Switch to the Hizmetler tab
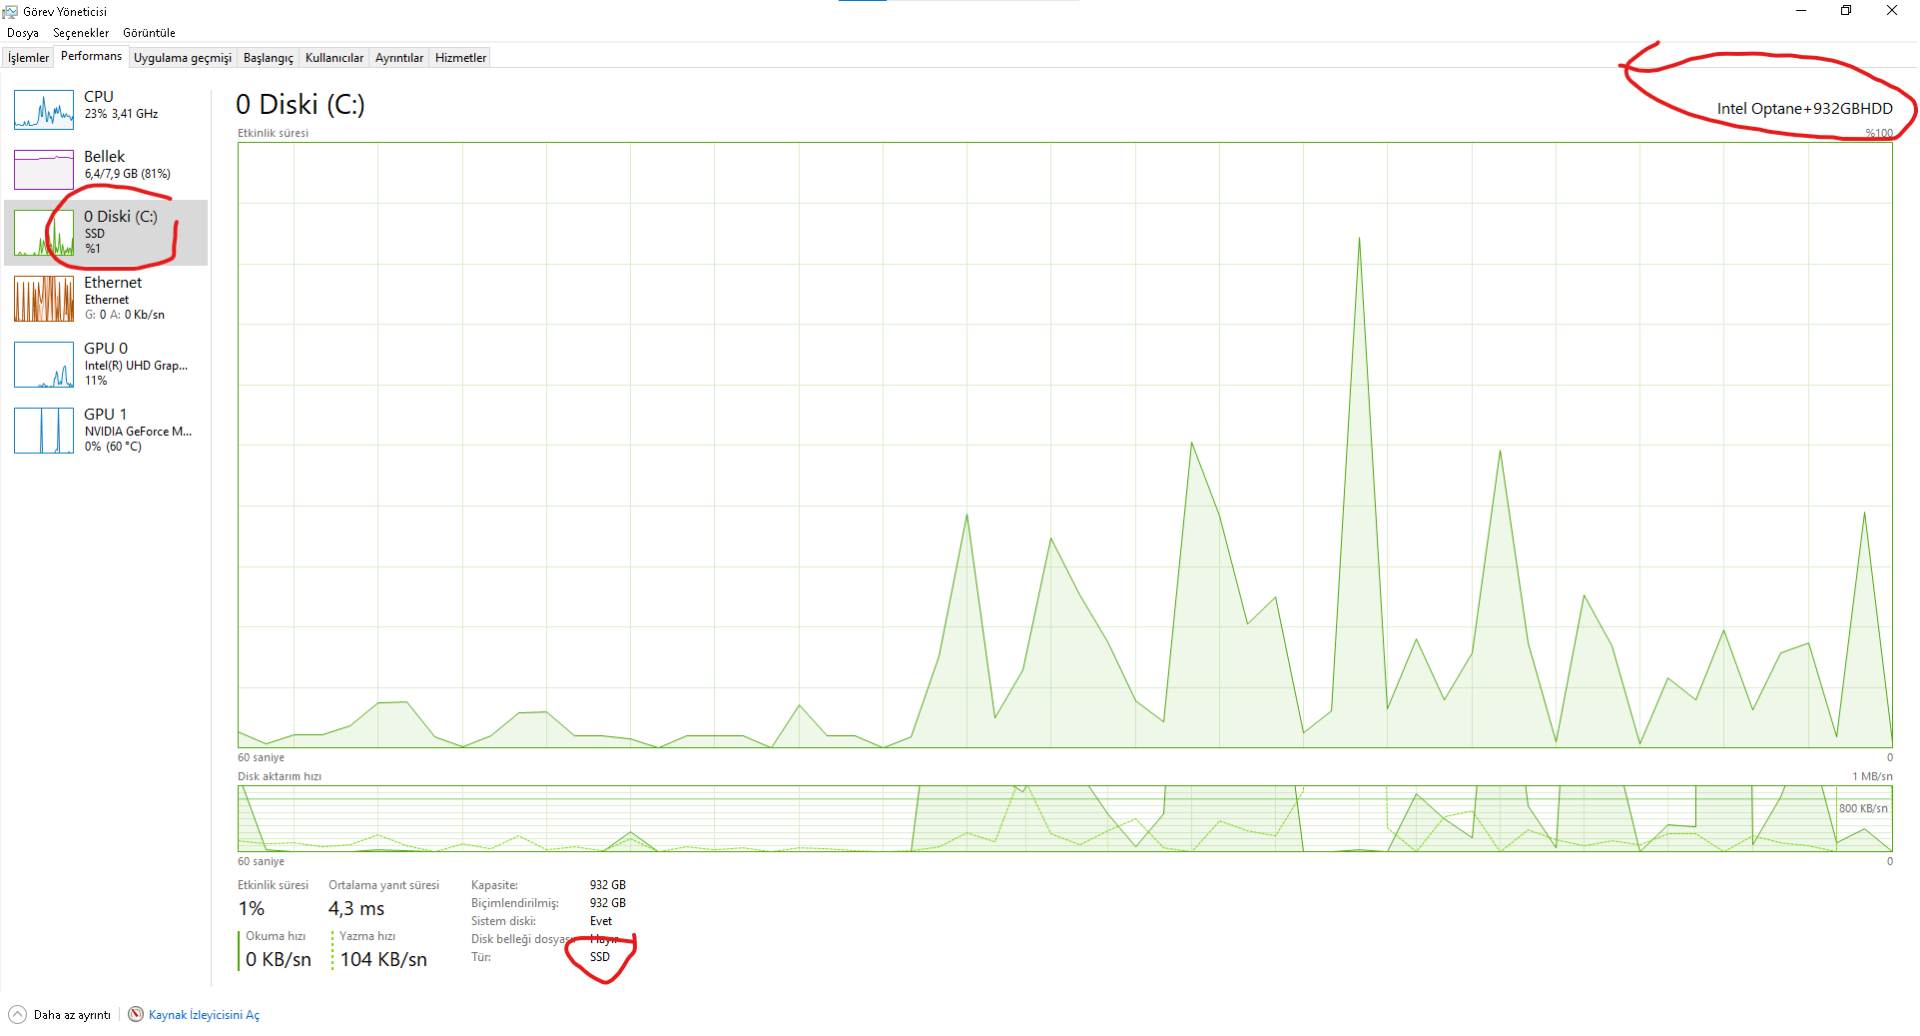 461,58
